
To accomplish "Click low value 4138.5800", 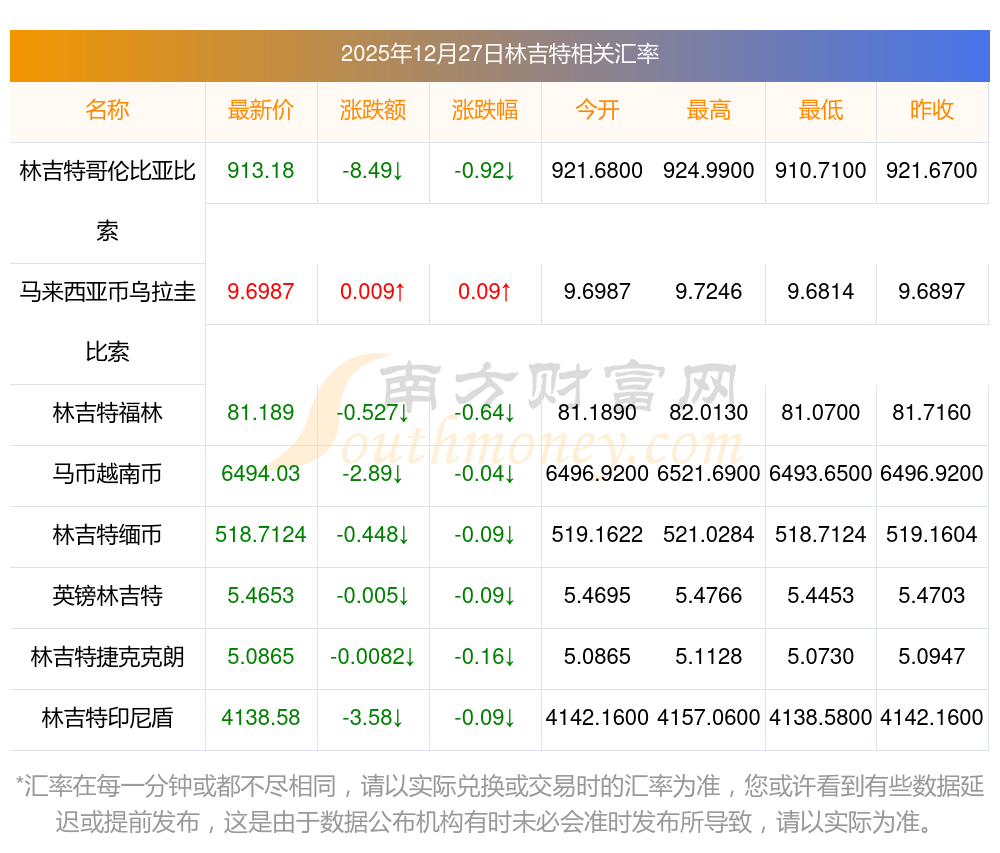I will coord(820,718).
